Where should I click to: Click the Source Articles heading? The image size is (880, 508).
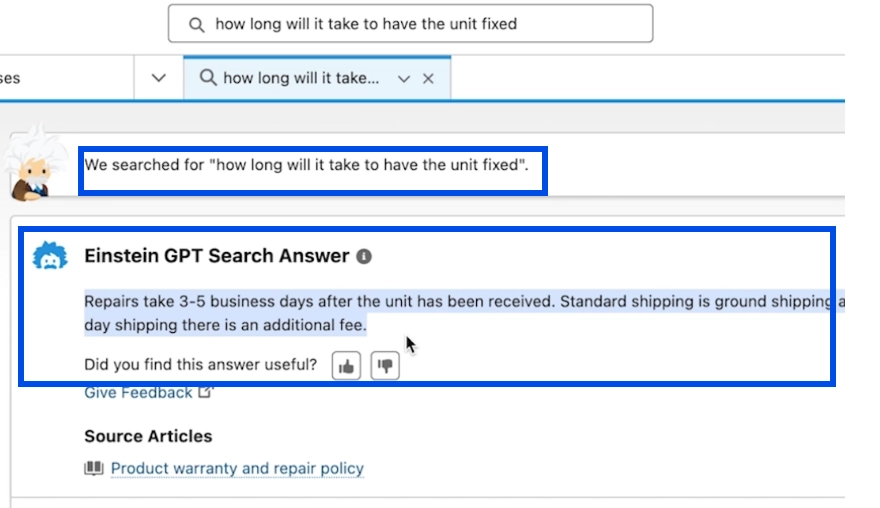[148, 436]
